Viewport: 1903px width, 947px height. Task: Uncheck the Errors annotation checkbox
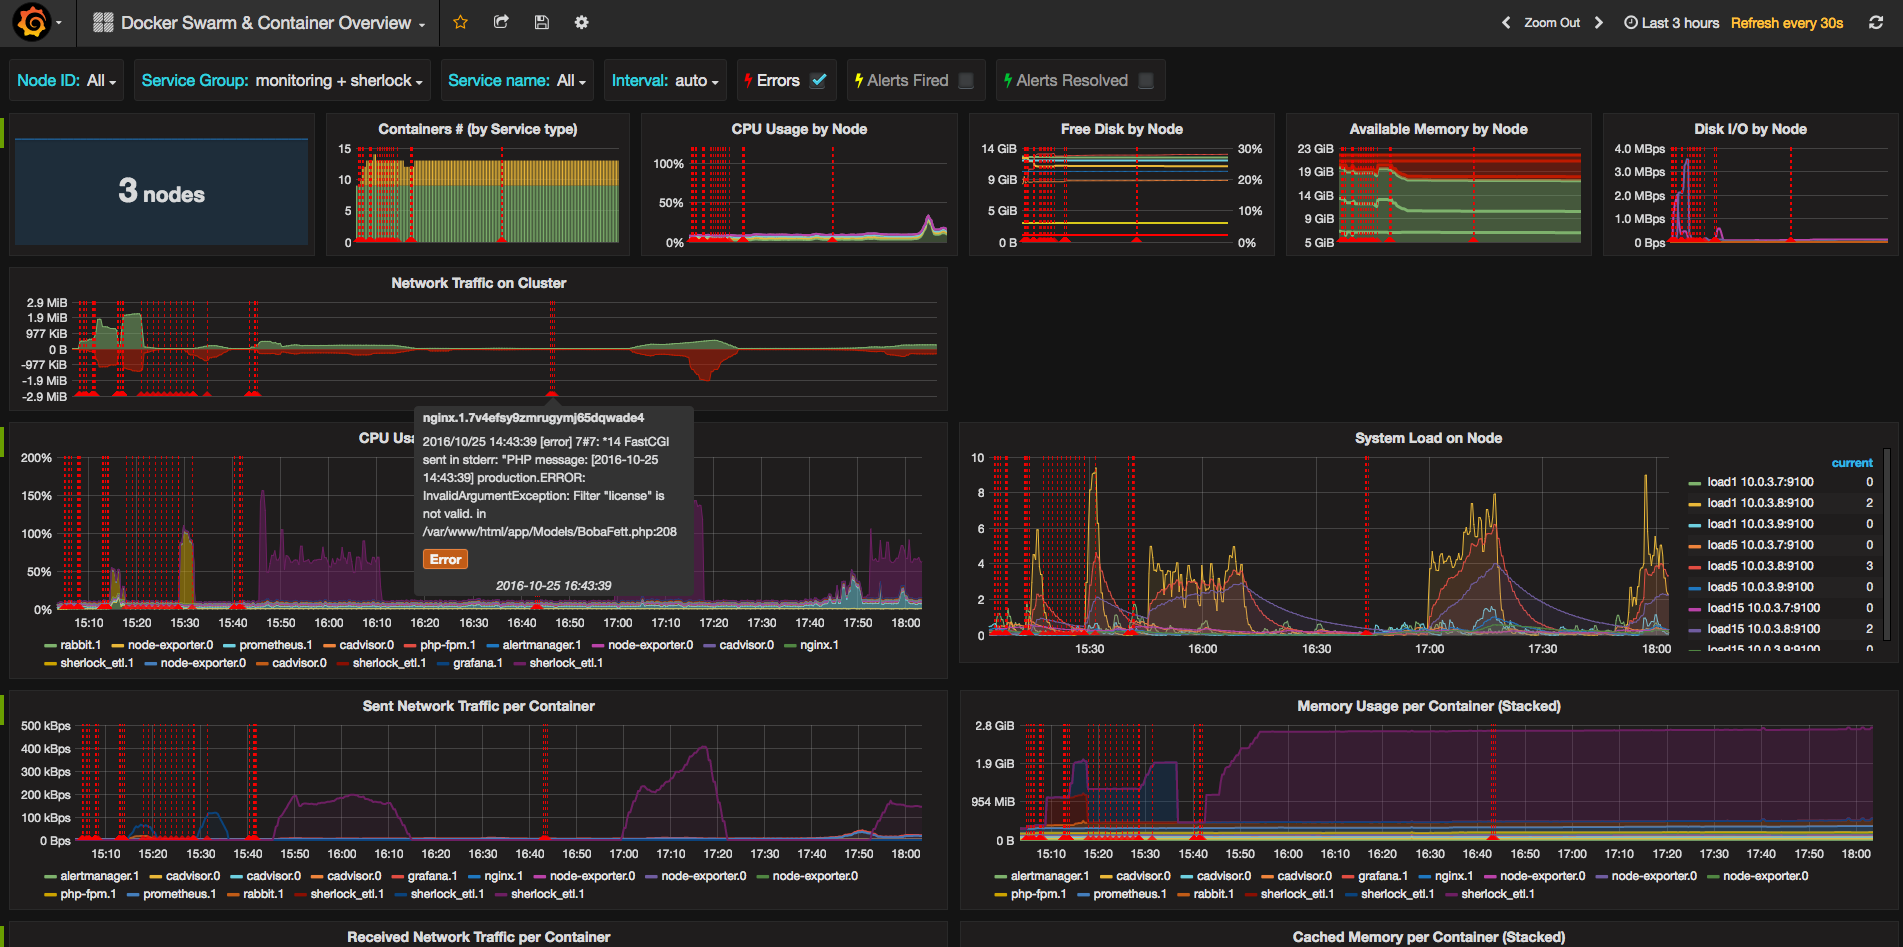coord(818,81)
